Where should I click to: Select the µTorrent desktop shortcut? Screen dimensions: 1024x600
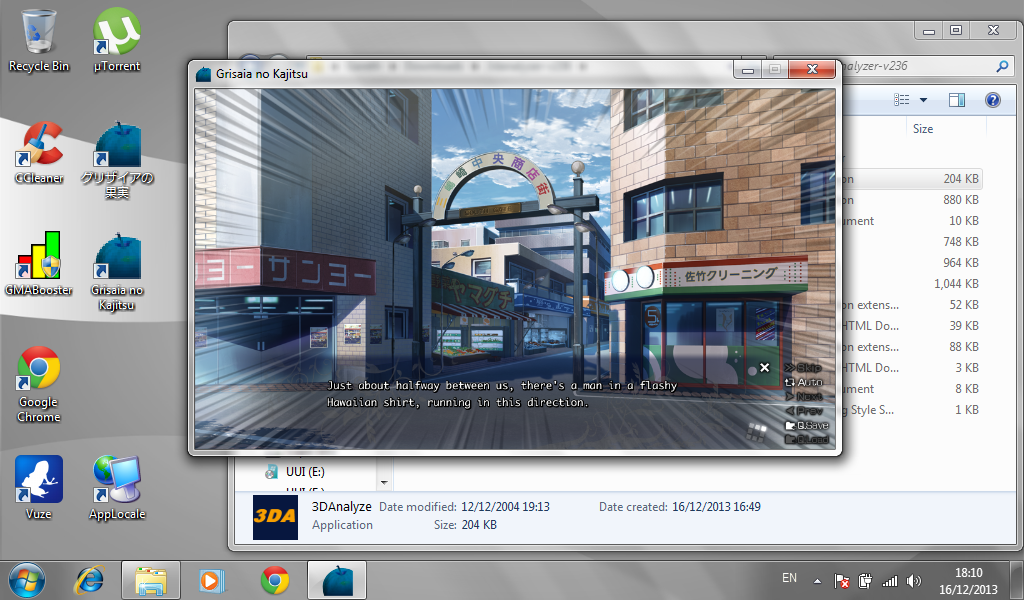coord(117,40)
